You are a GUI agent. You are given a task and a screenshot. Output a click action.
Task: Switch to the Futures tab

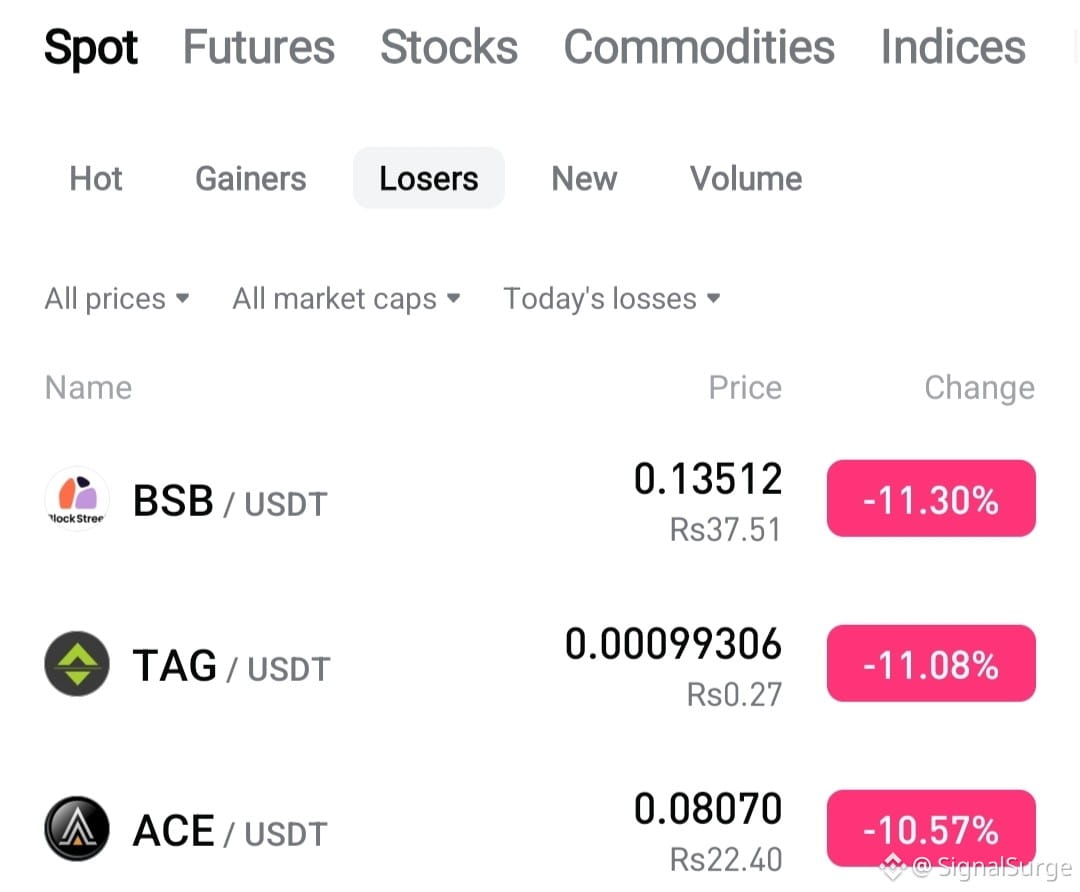coord(258,47)
